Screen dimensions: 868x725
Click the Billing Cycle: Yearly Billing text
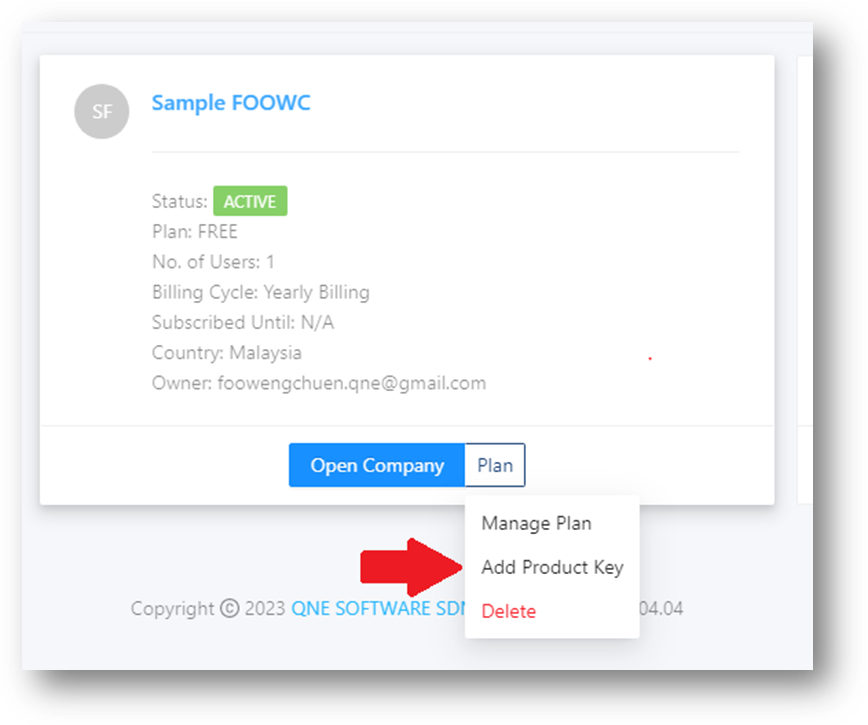(x=261, y=292)
